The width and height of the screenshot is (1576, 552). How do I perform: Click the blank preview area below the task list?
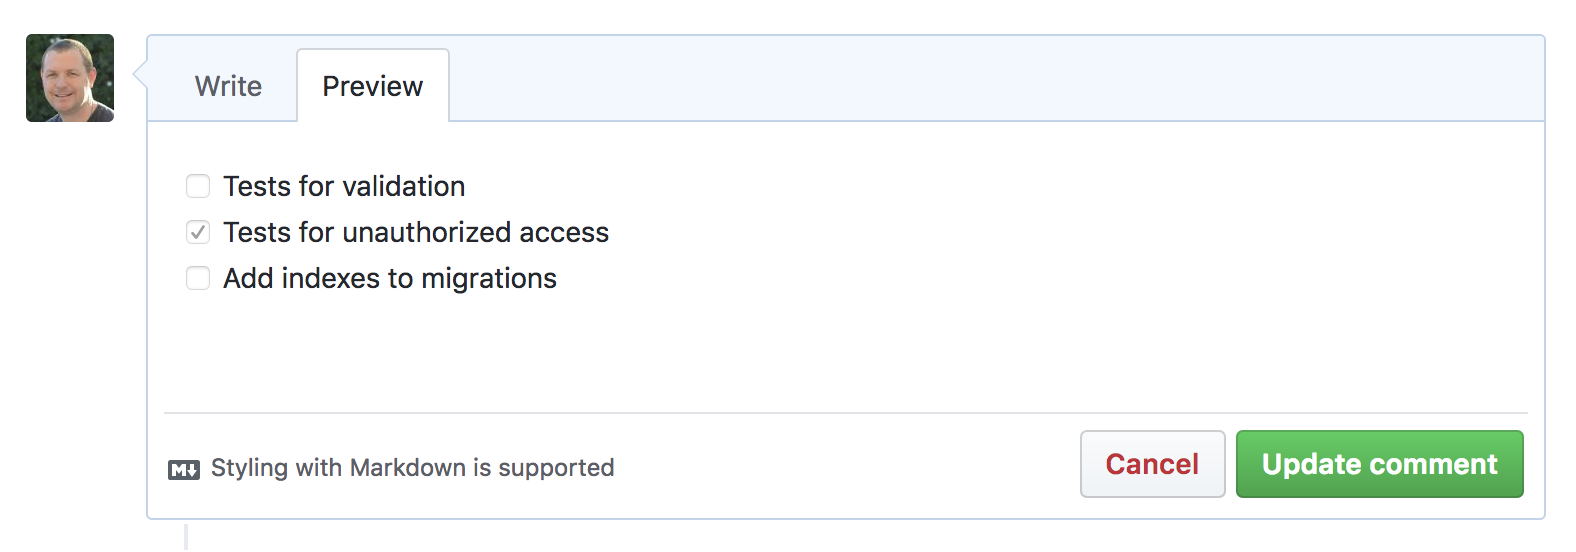click(846, 350)
